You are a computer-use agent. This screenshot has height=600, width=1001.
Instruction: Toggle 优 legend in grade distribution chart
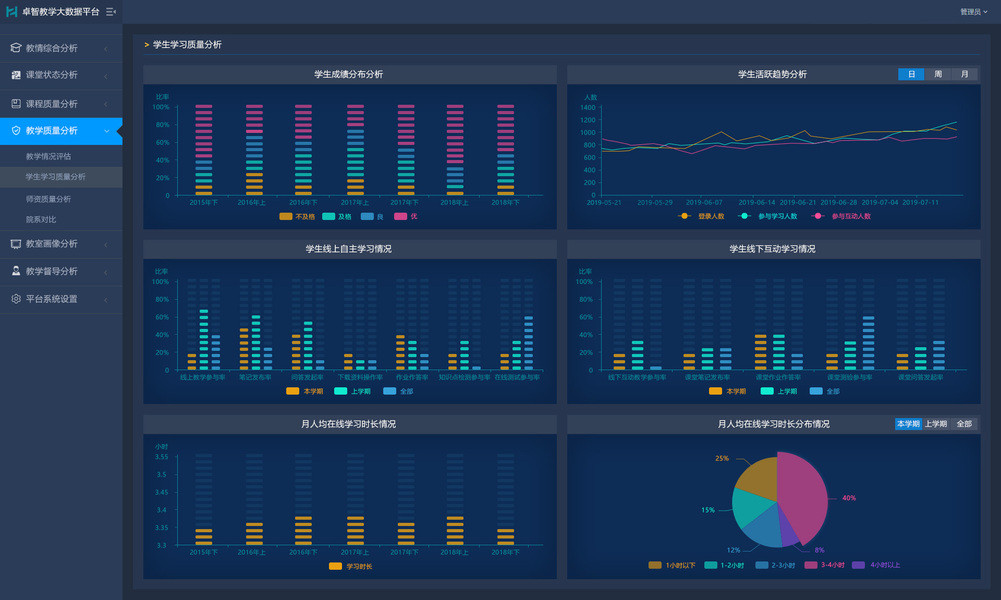[x=405, y=216]
